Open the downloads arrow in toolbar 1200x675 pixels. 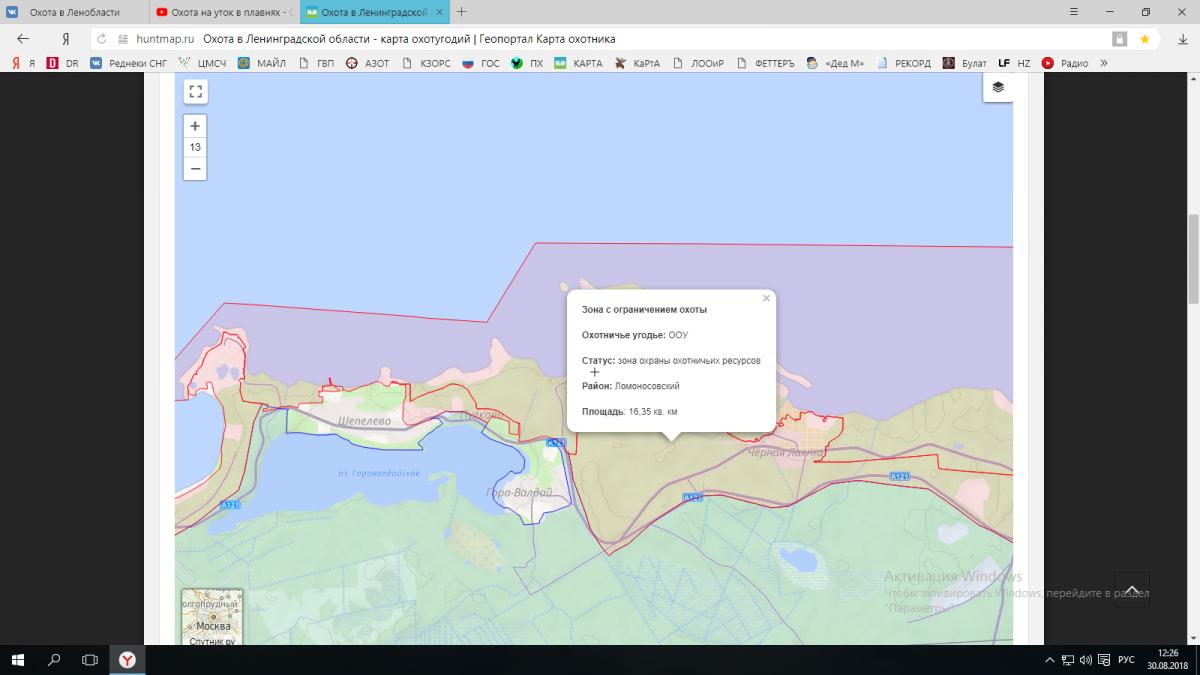point(1181,39)
